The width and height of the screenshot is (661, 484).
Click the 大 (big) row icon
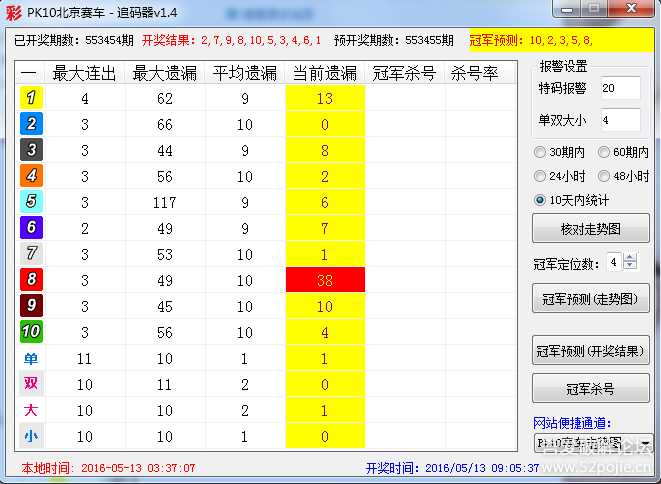pos(31,410)
